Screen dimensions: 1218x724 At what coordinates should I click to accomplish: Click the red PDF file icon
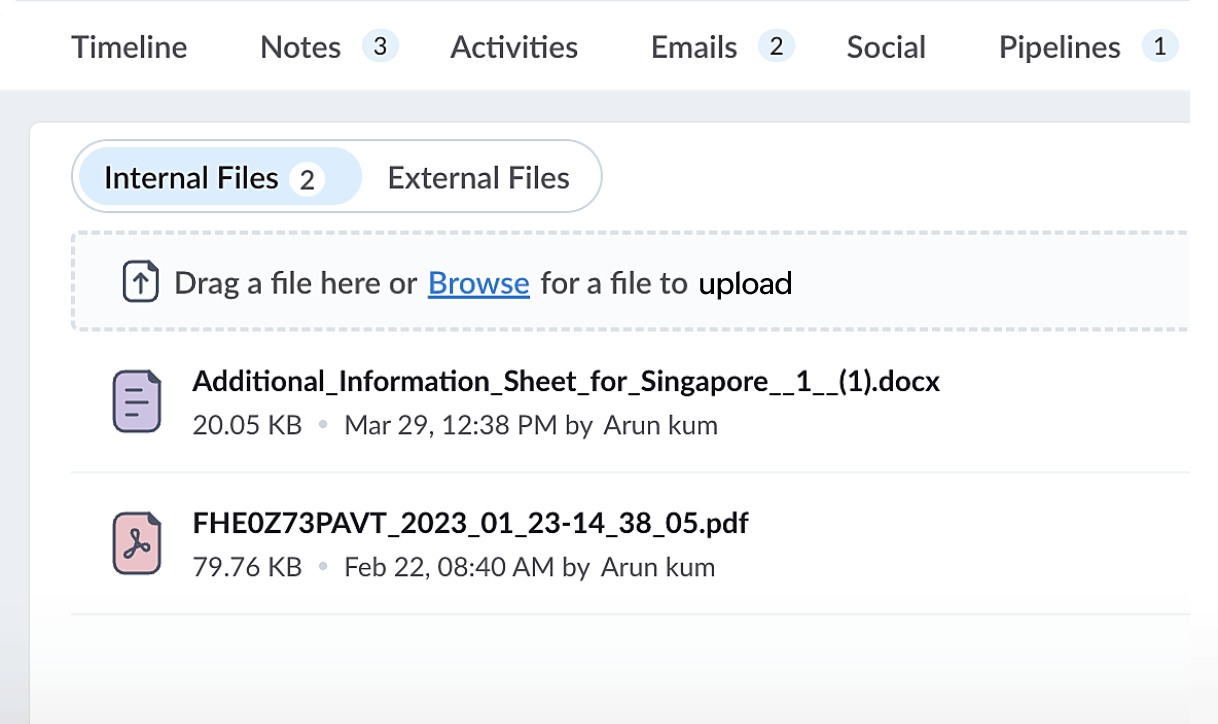[x=136, y=543]
